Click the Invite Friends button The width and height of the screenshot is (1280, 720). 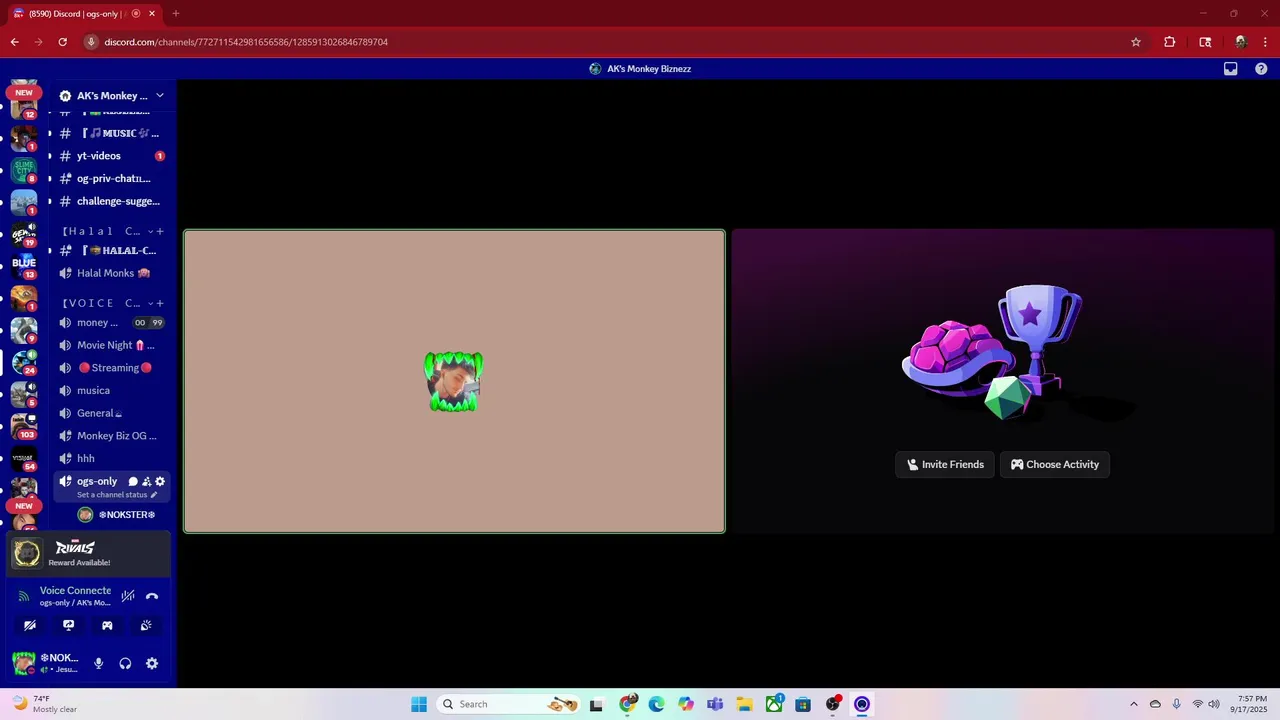coord(945,464)
